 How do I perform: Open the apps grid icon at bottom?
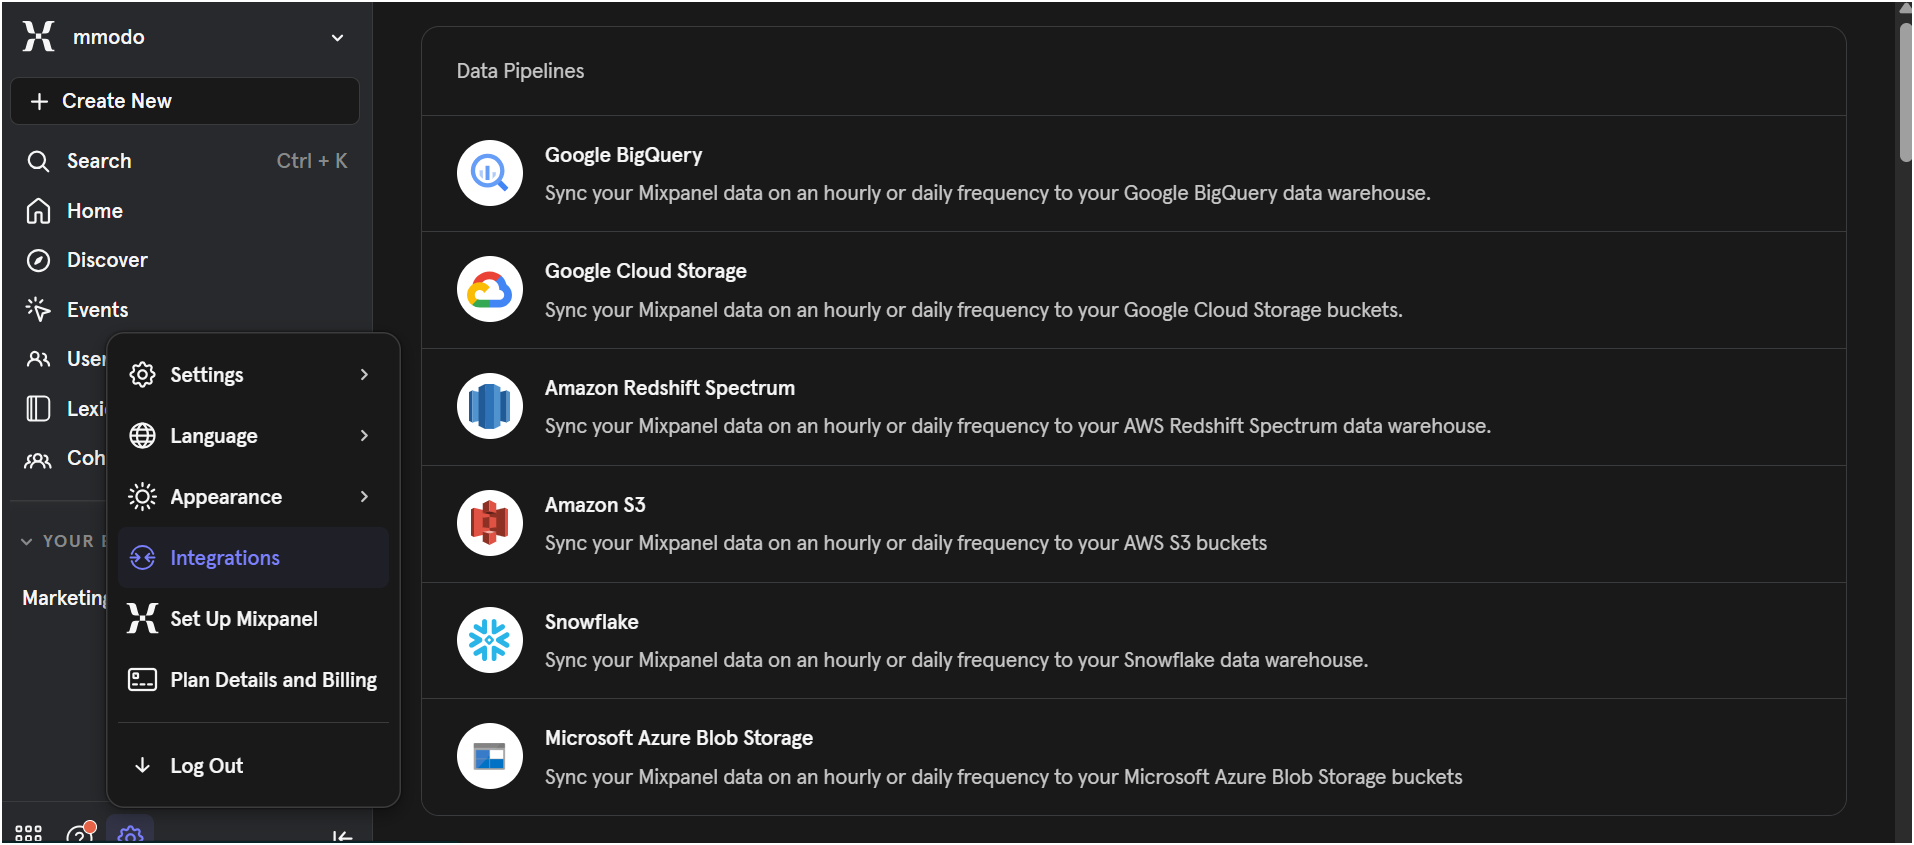pyautogui.click(x=29, y=834)
